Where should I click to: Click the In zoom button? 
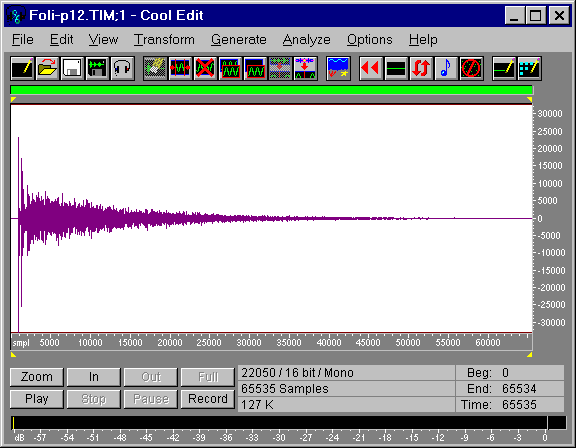coord(94,377)
